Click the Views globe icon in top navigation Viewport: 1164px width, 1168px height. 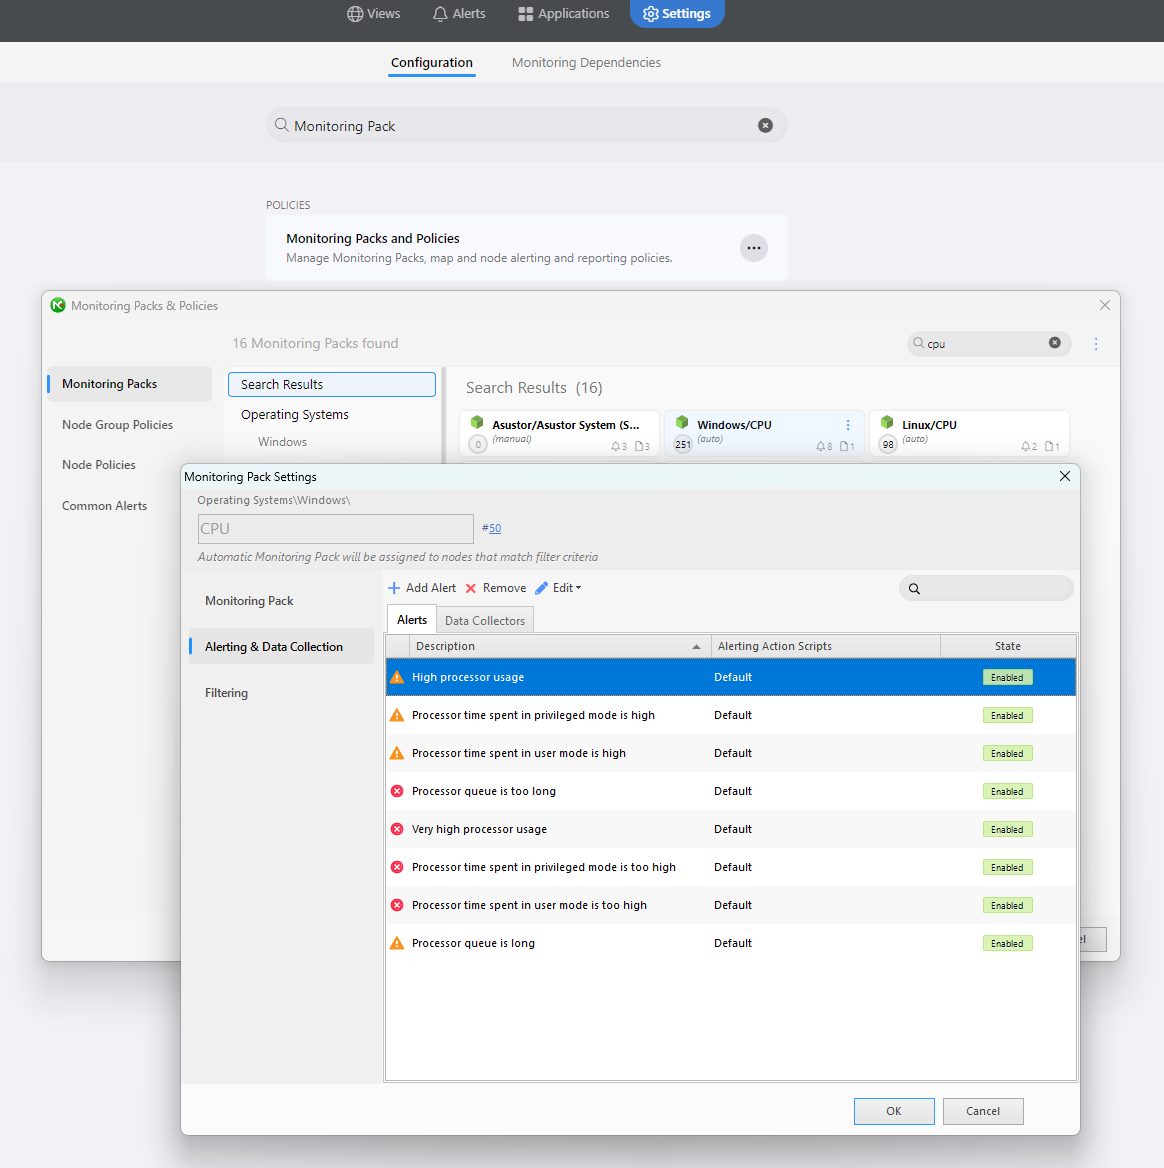coord(355,13)
